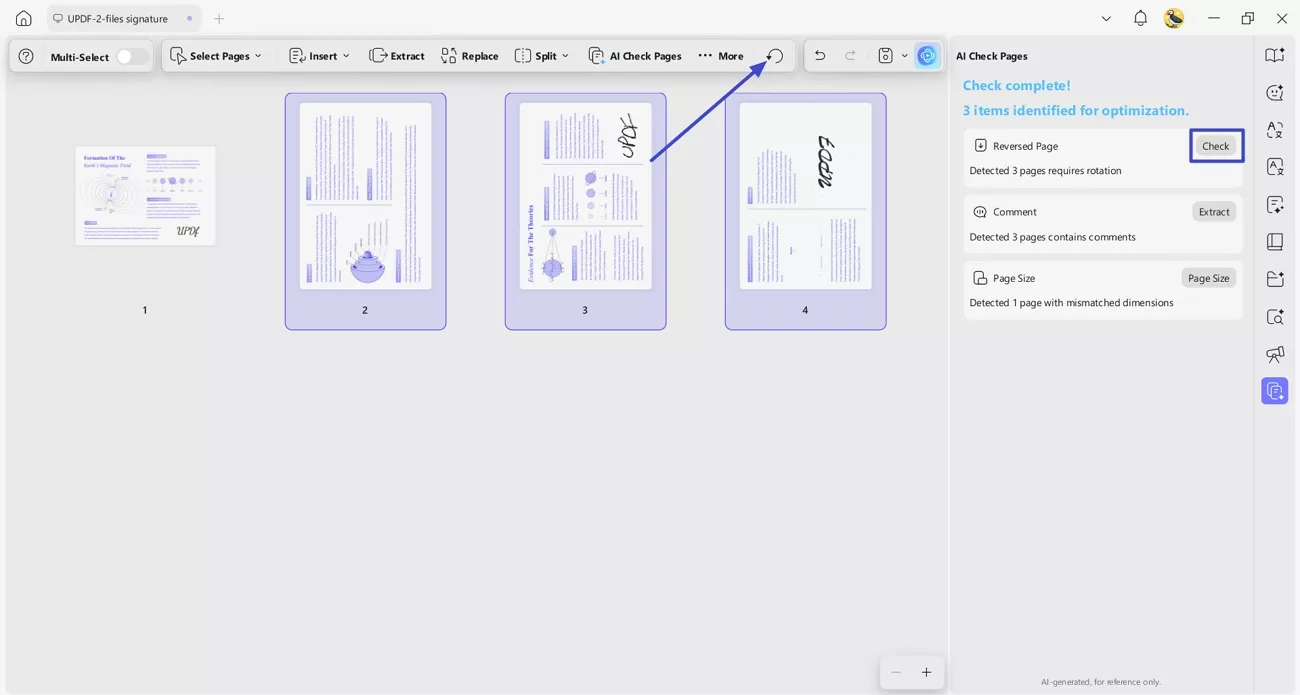
Task: Open the Undo action on the toolbar
Action: click(819, 55)
